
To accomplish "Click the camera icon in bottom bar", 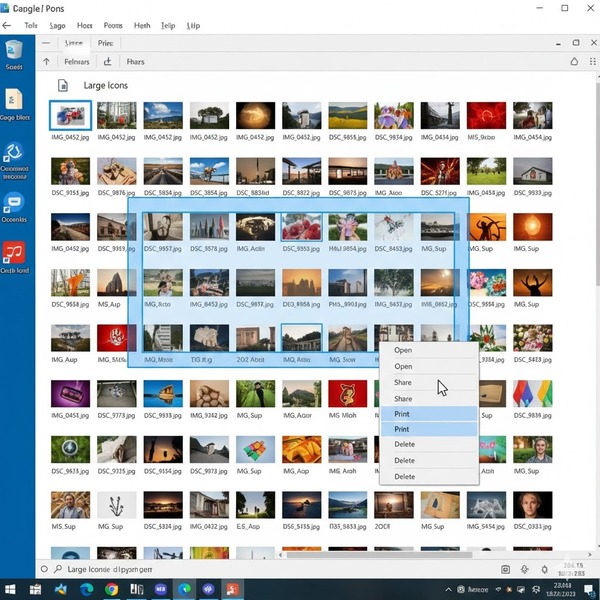I will pyautogui.click(x=505, y=569).
